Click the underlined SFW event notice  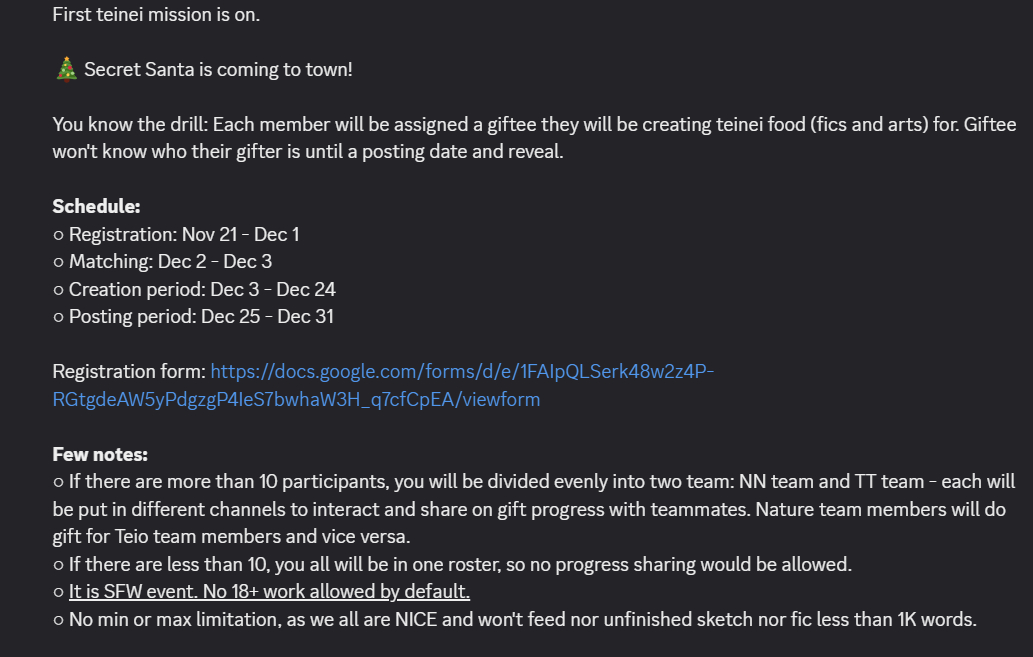269,592
